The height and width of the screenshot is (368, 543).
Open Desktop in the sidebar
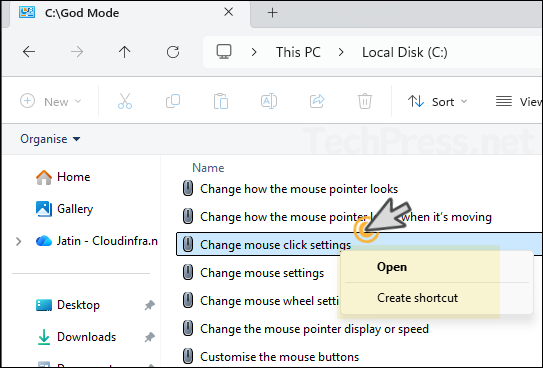click(x=68, y=305)
